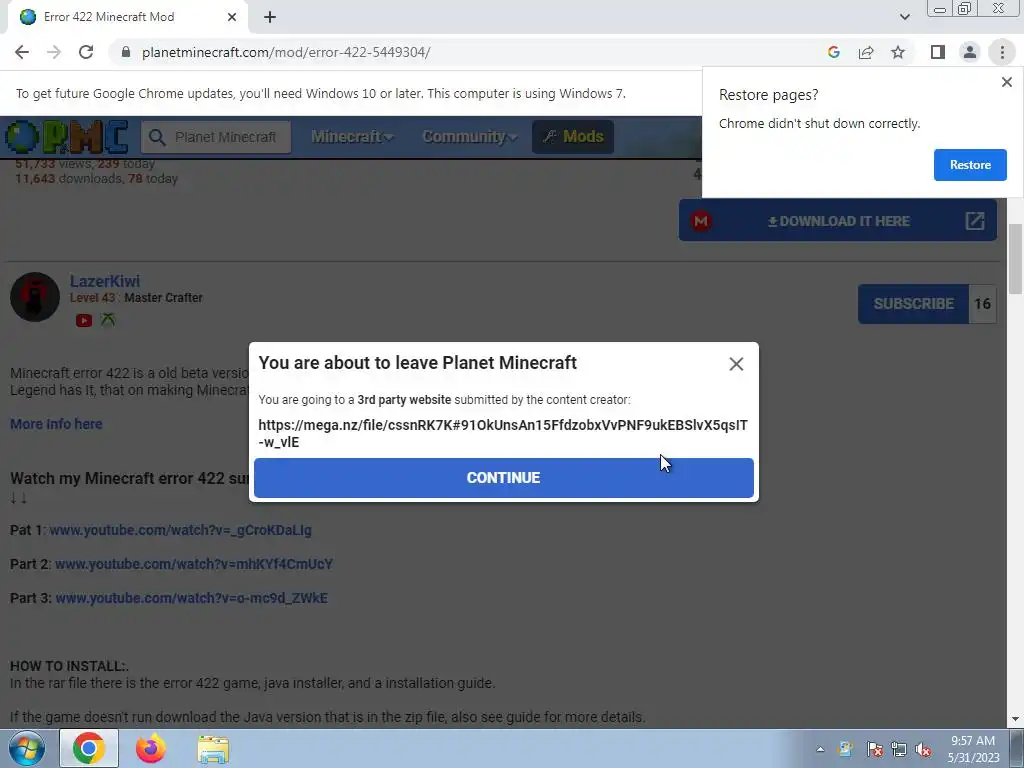Open author's YouTube icon link
This screenshot has width=1024, height=768.
(x=84, y=320)
